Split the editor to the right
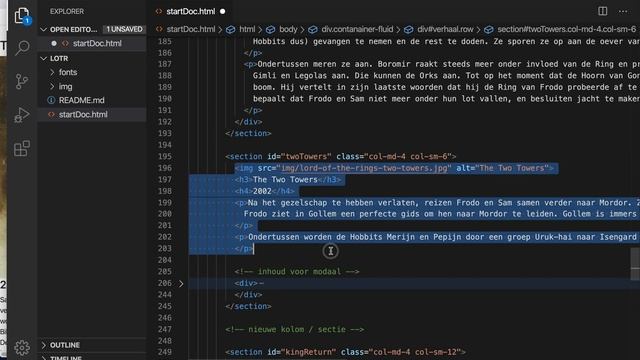 [602, 11]
